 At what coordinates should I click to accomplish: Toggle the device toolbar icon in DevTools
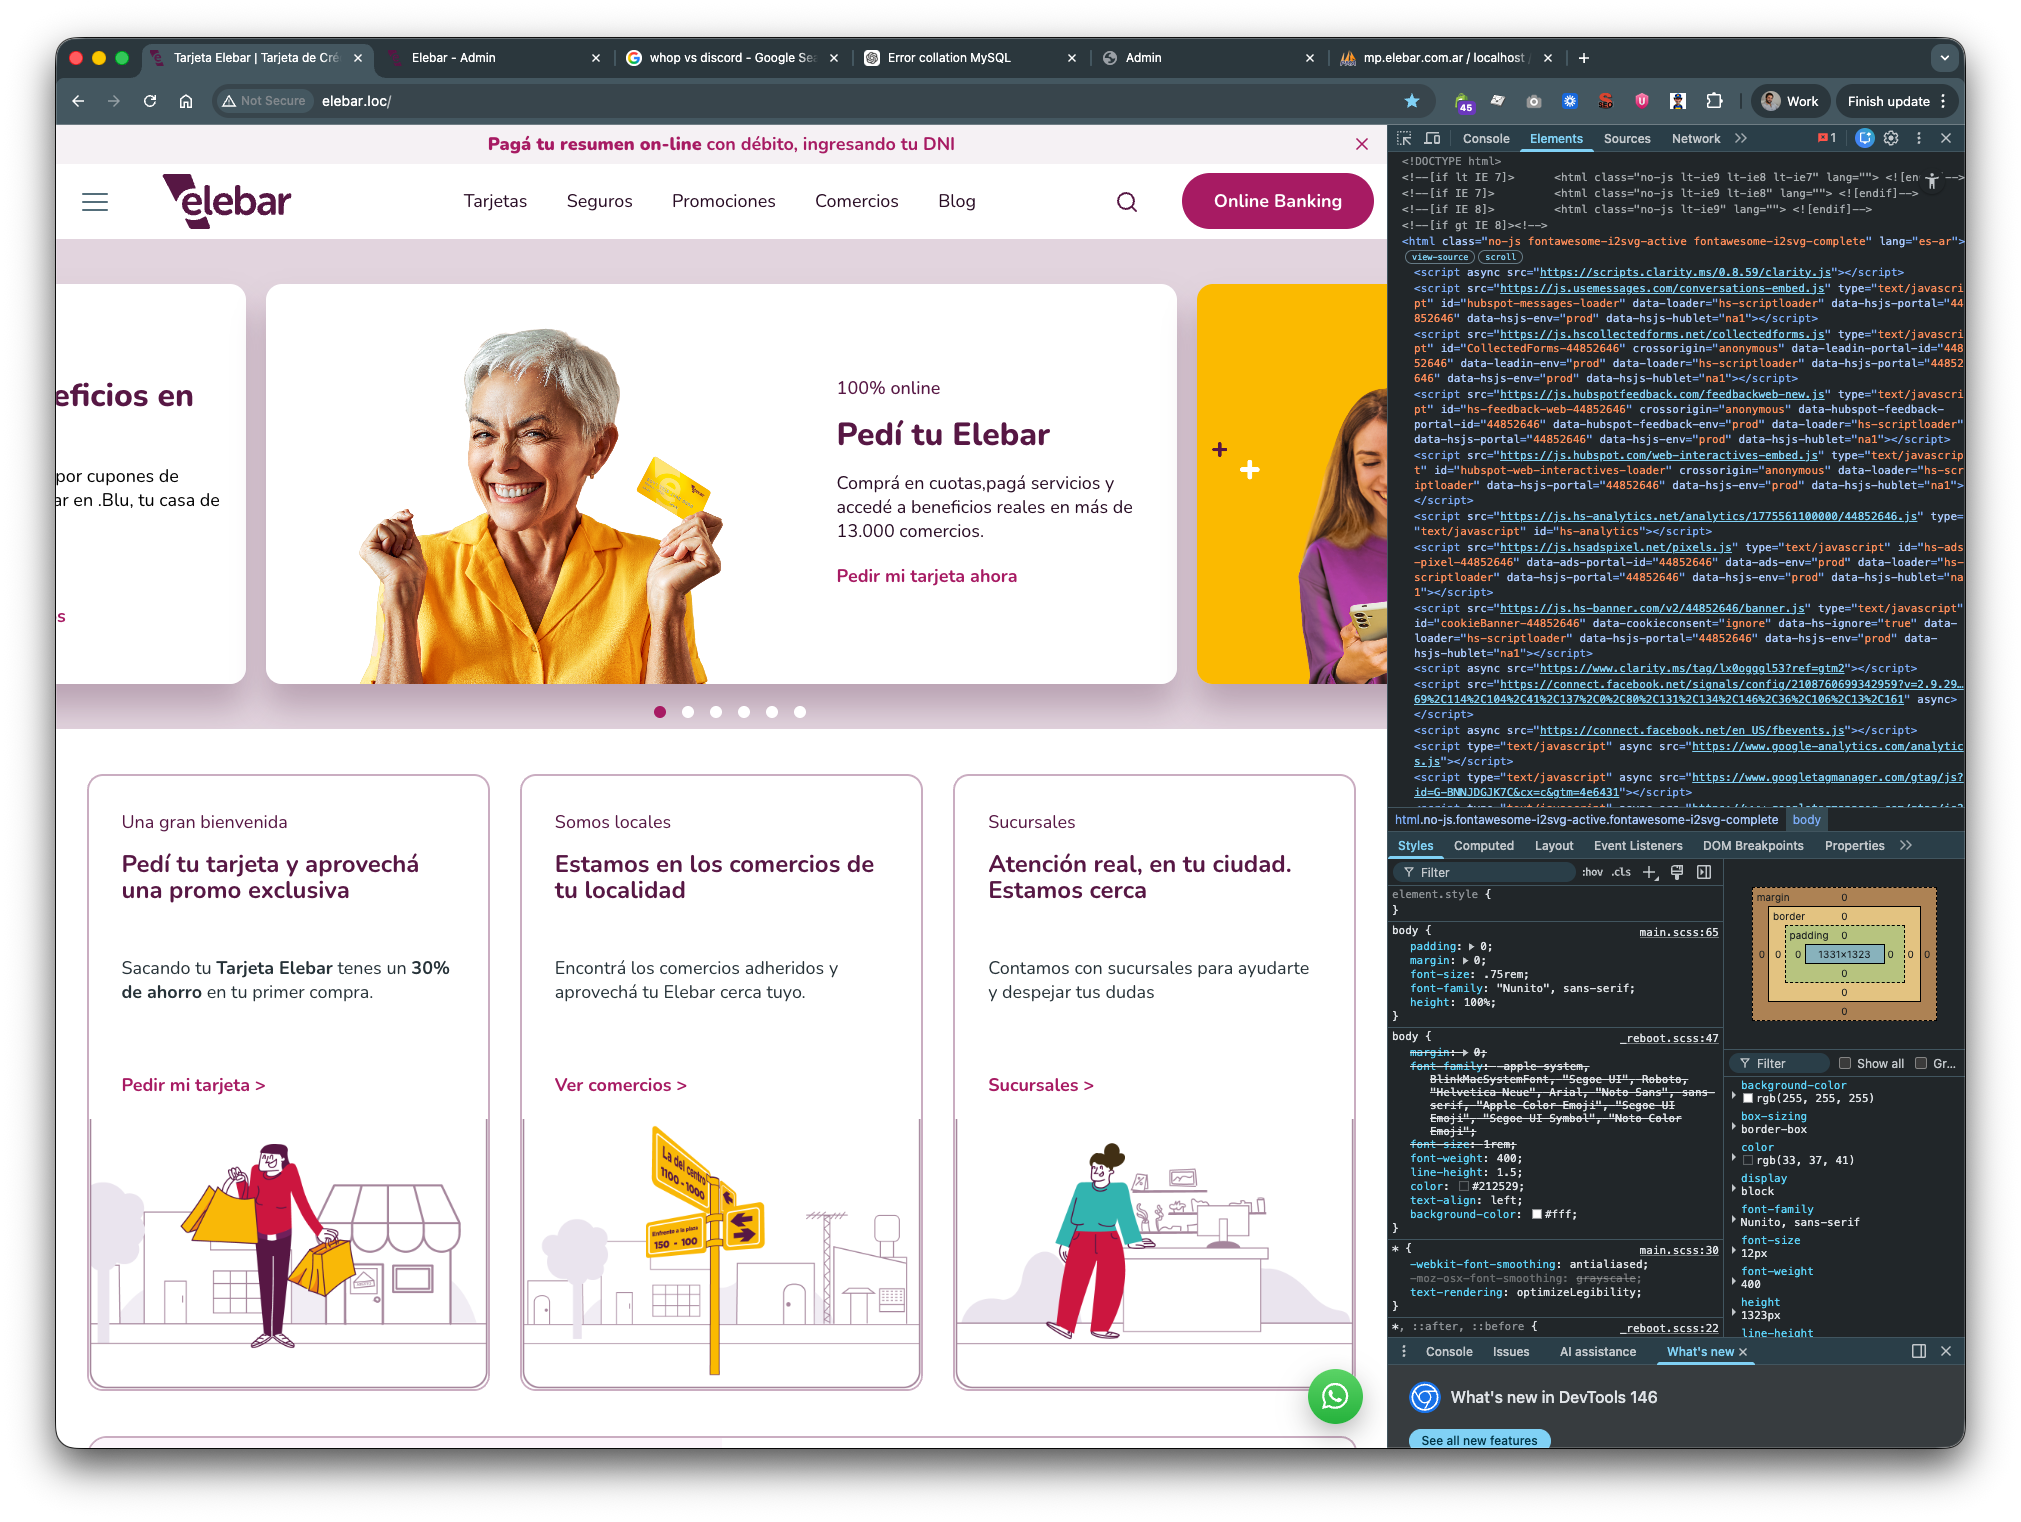click(x=1432, y=139)
